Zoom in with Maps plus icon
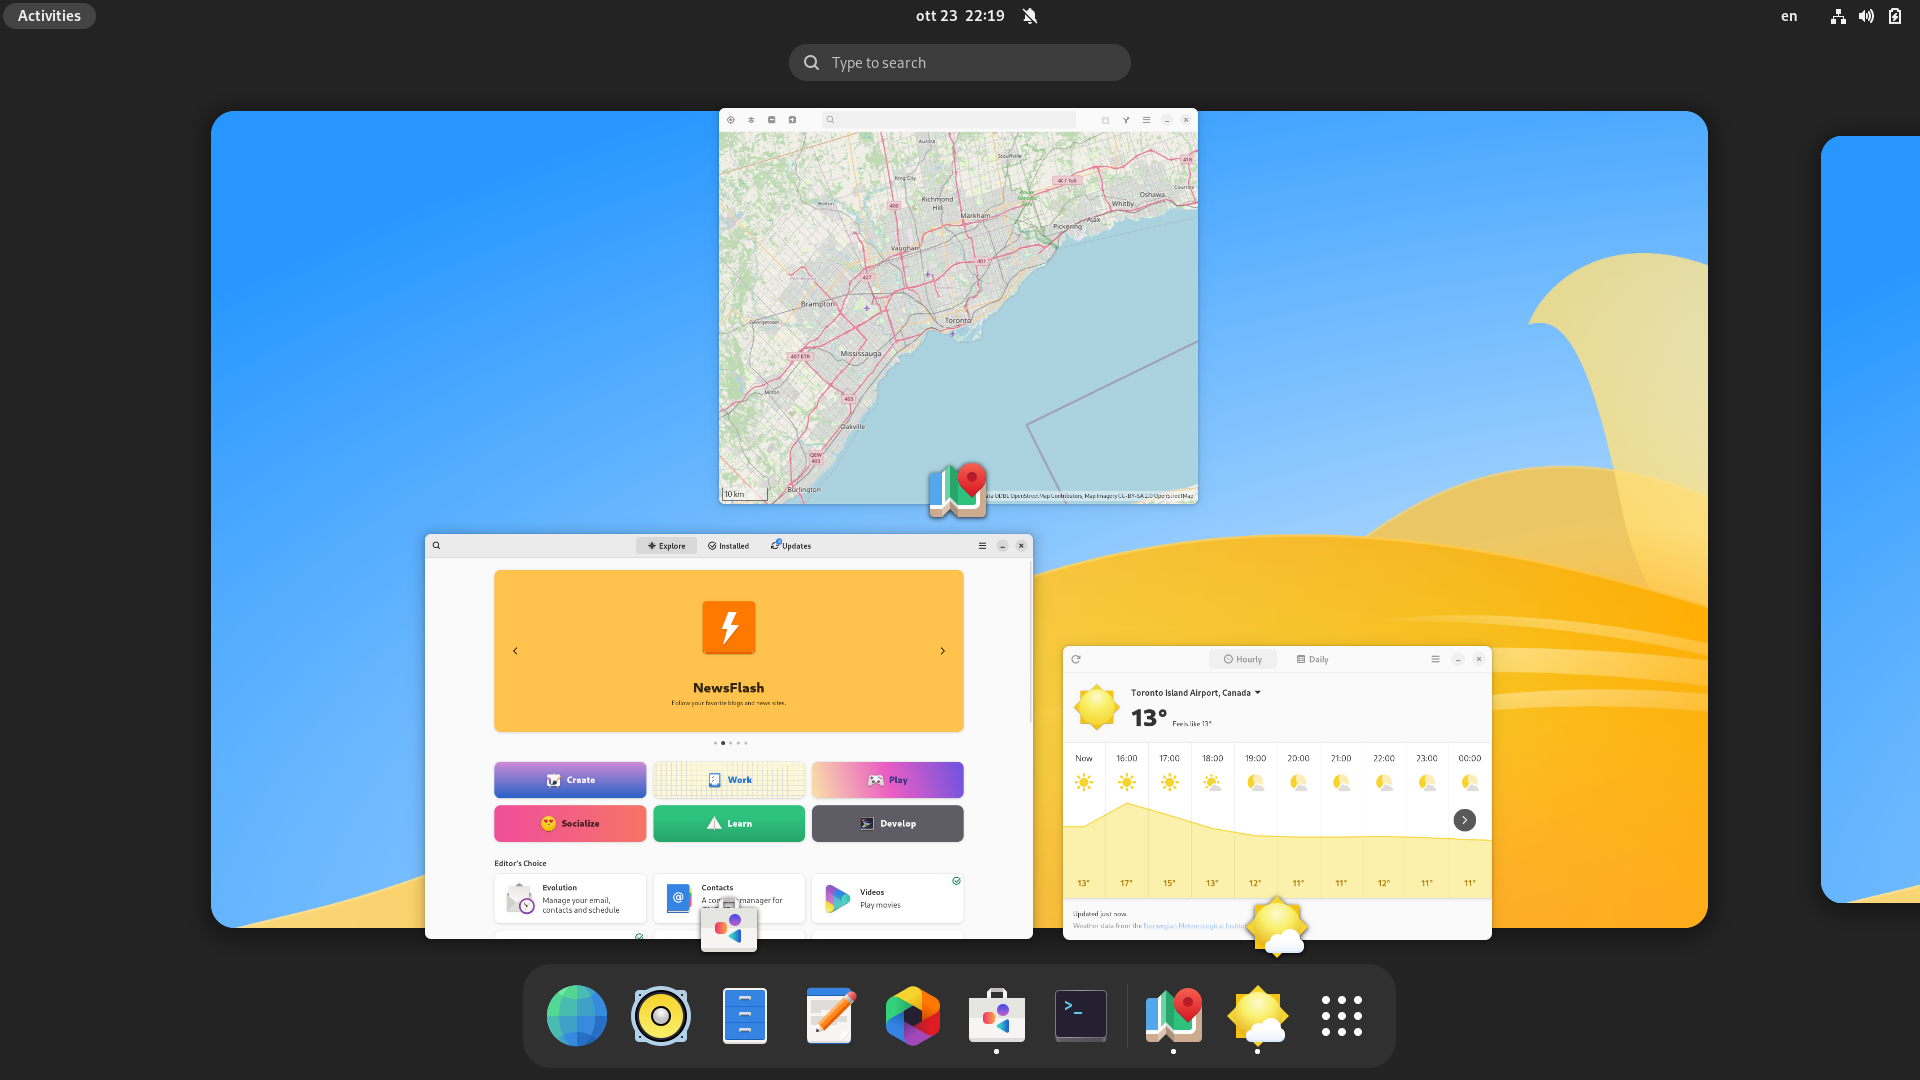 click(792, 120)
